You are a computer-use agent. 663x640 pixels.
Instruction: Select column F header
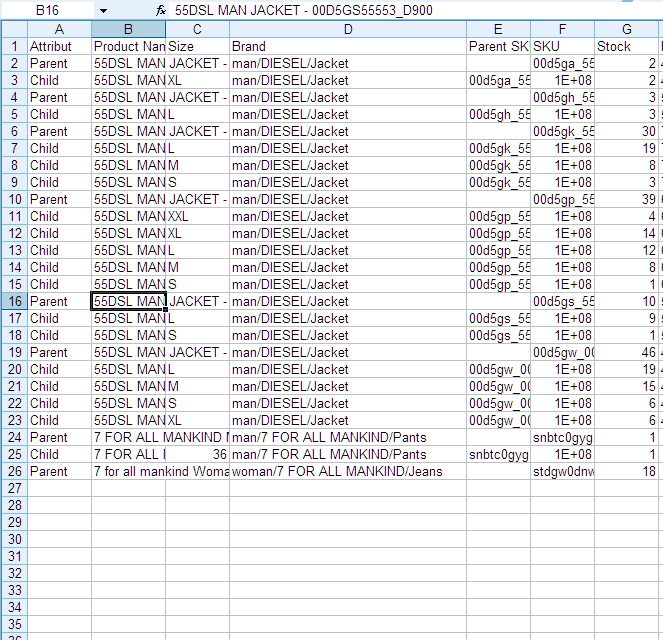click(562, 29)
